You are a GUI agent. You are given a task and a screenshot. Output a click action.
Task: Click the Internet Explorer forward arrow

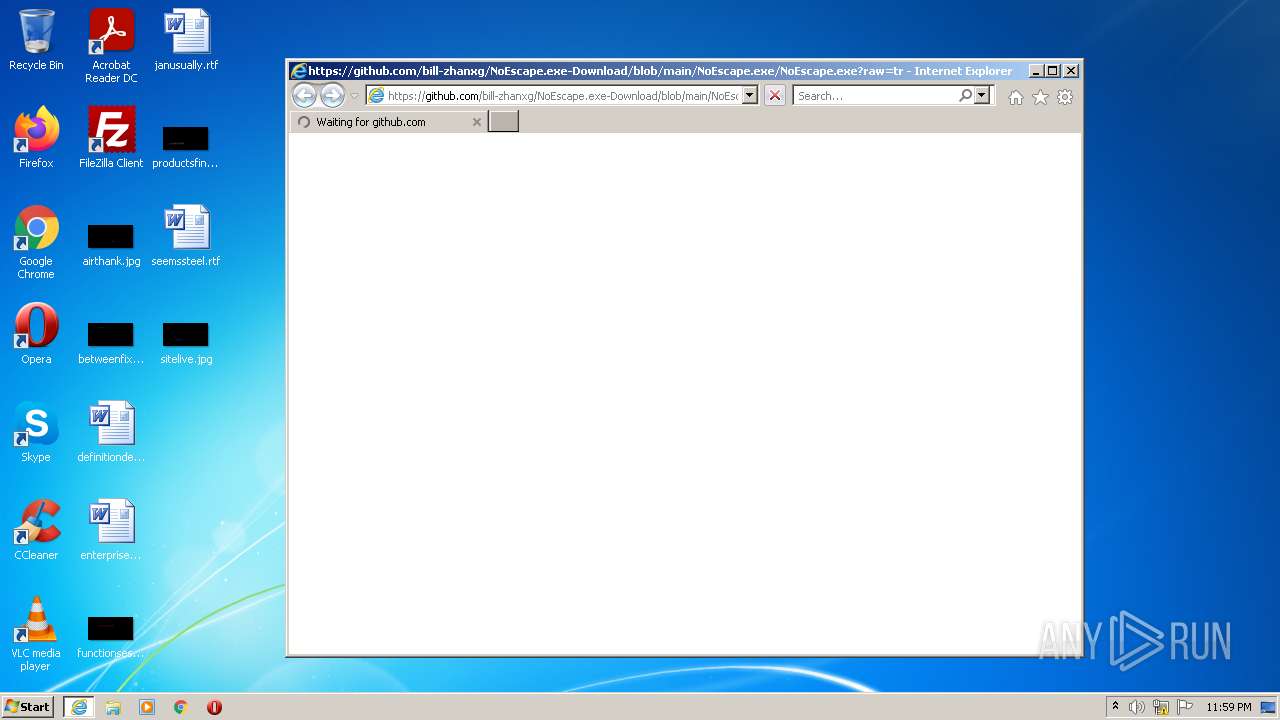(332, 95)
